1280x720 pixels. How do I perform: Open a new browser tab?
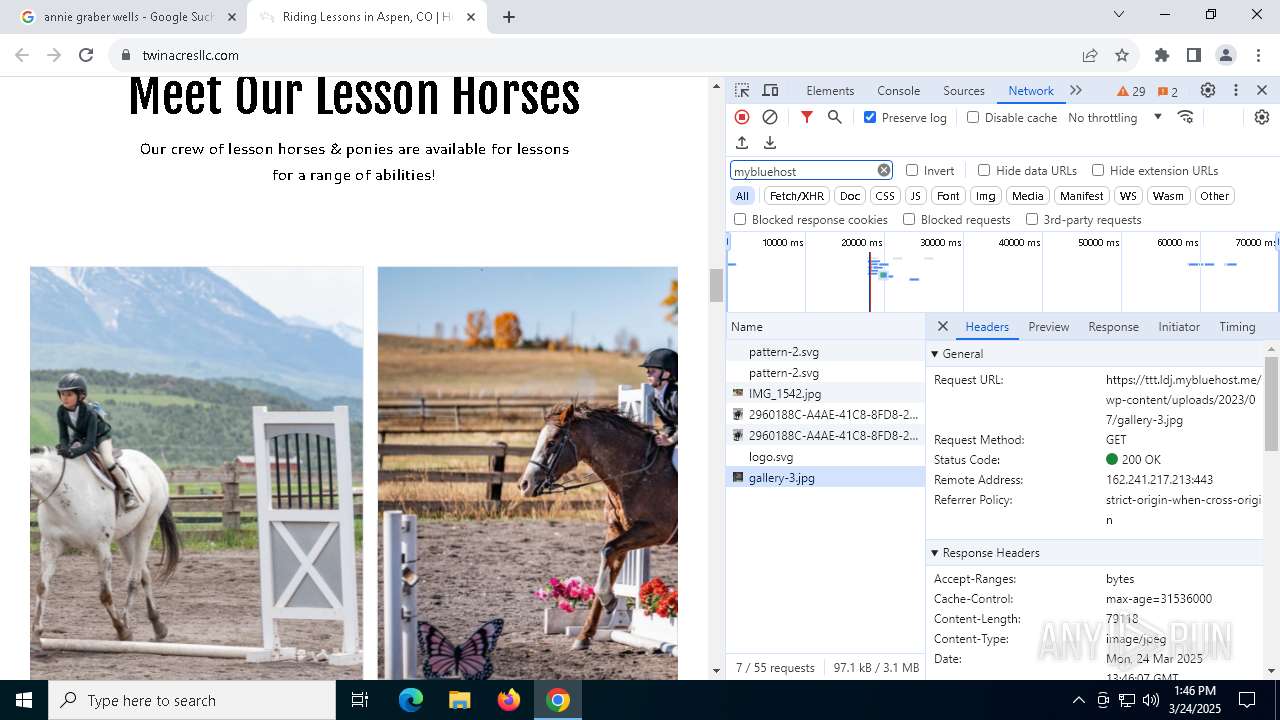509,17
